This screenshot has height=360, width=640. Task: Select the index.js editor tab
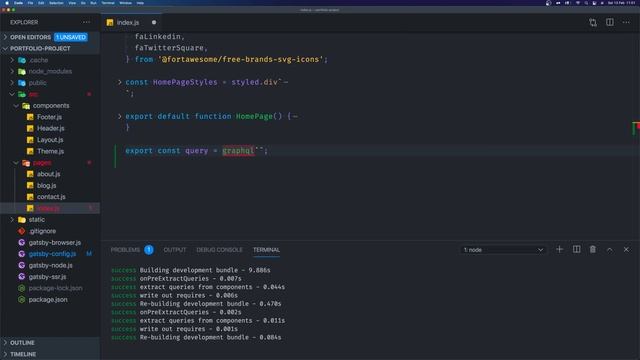[130, 22]
